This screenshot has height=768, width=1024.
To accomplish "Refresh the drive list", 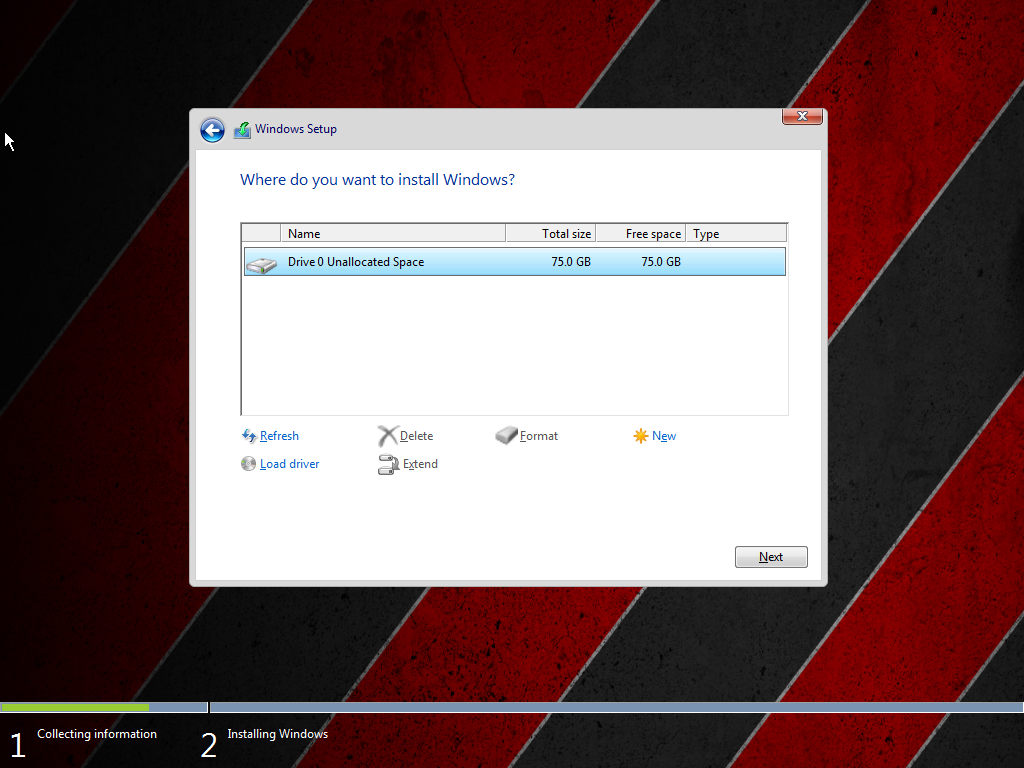I will click(280, 436).
